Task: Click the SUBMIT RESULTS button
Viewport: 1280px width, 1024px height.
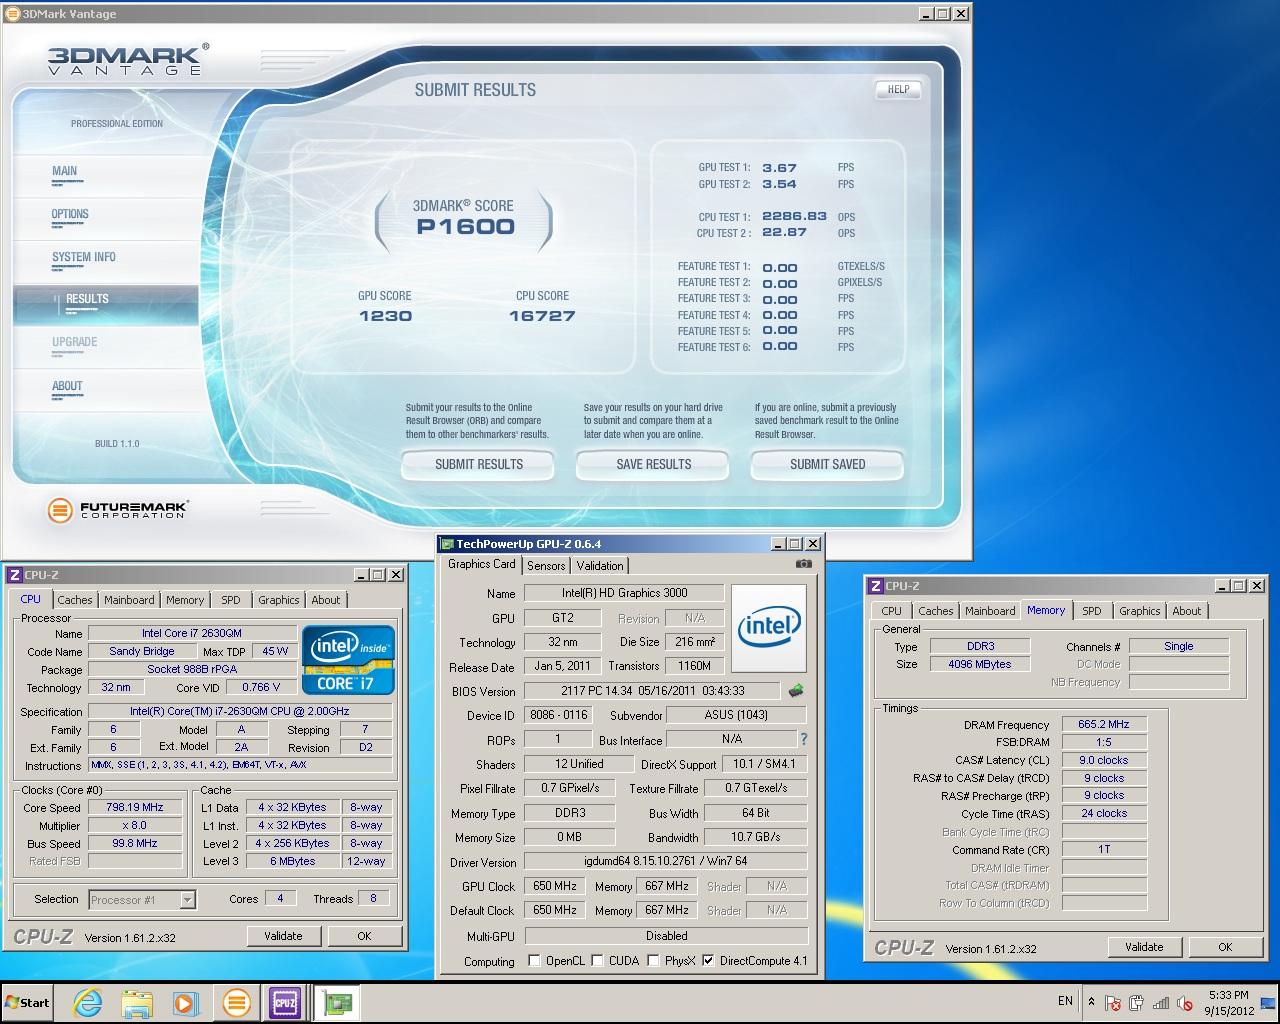Action: point(479,464)
